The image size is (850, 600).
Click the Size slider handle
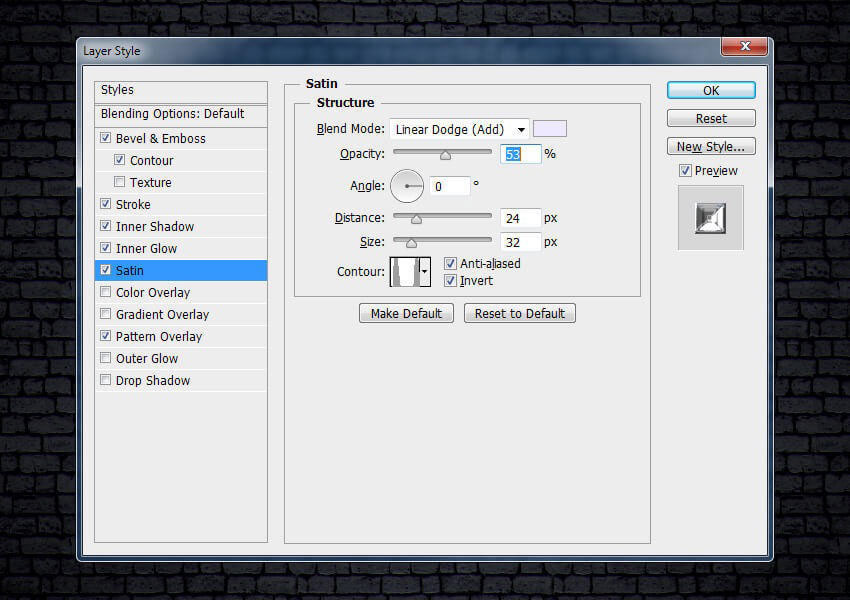click(x=411, y=243)
